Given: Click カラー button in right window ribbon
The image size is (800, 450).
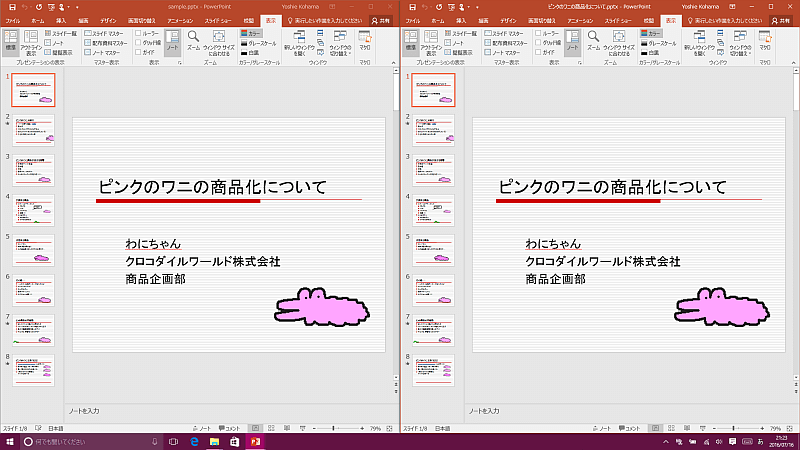Looking at the screenshot, I should click(651, 33).
